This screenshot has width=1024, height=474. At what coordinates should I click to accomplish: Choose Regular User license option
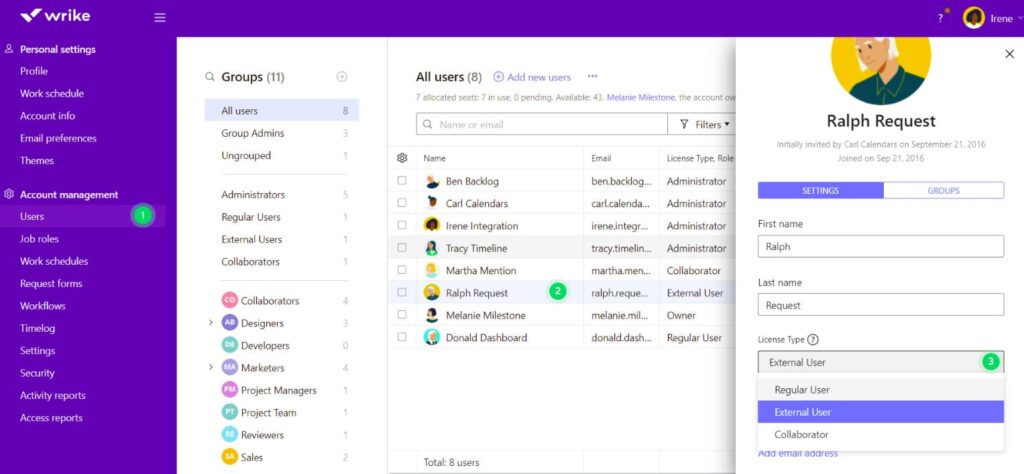[881, 390]
